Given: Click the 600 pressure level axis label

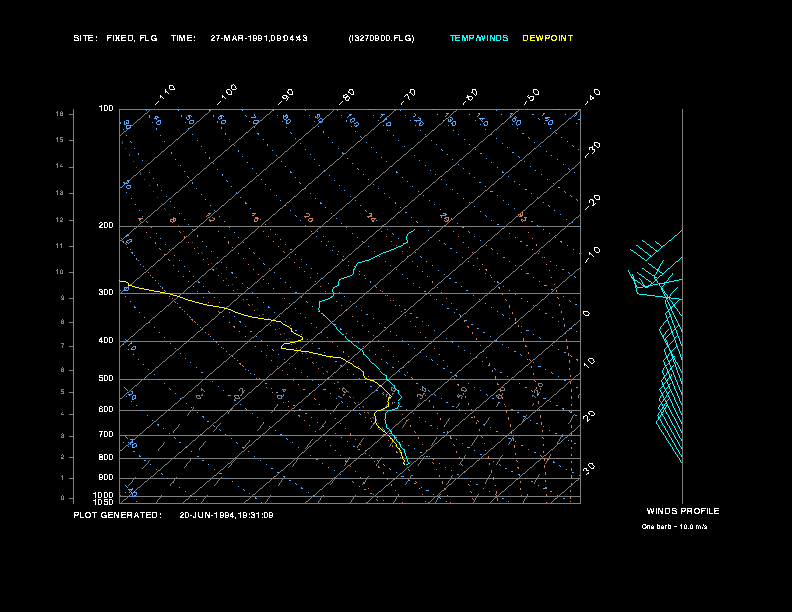Looking at the screenshot, I should point(106,410).
